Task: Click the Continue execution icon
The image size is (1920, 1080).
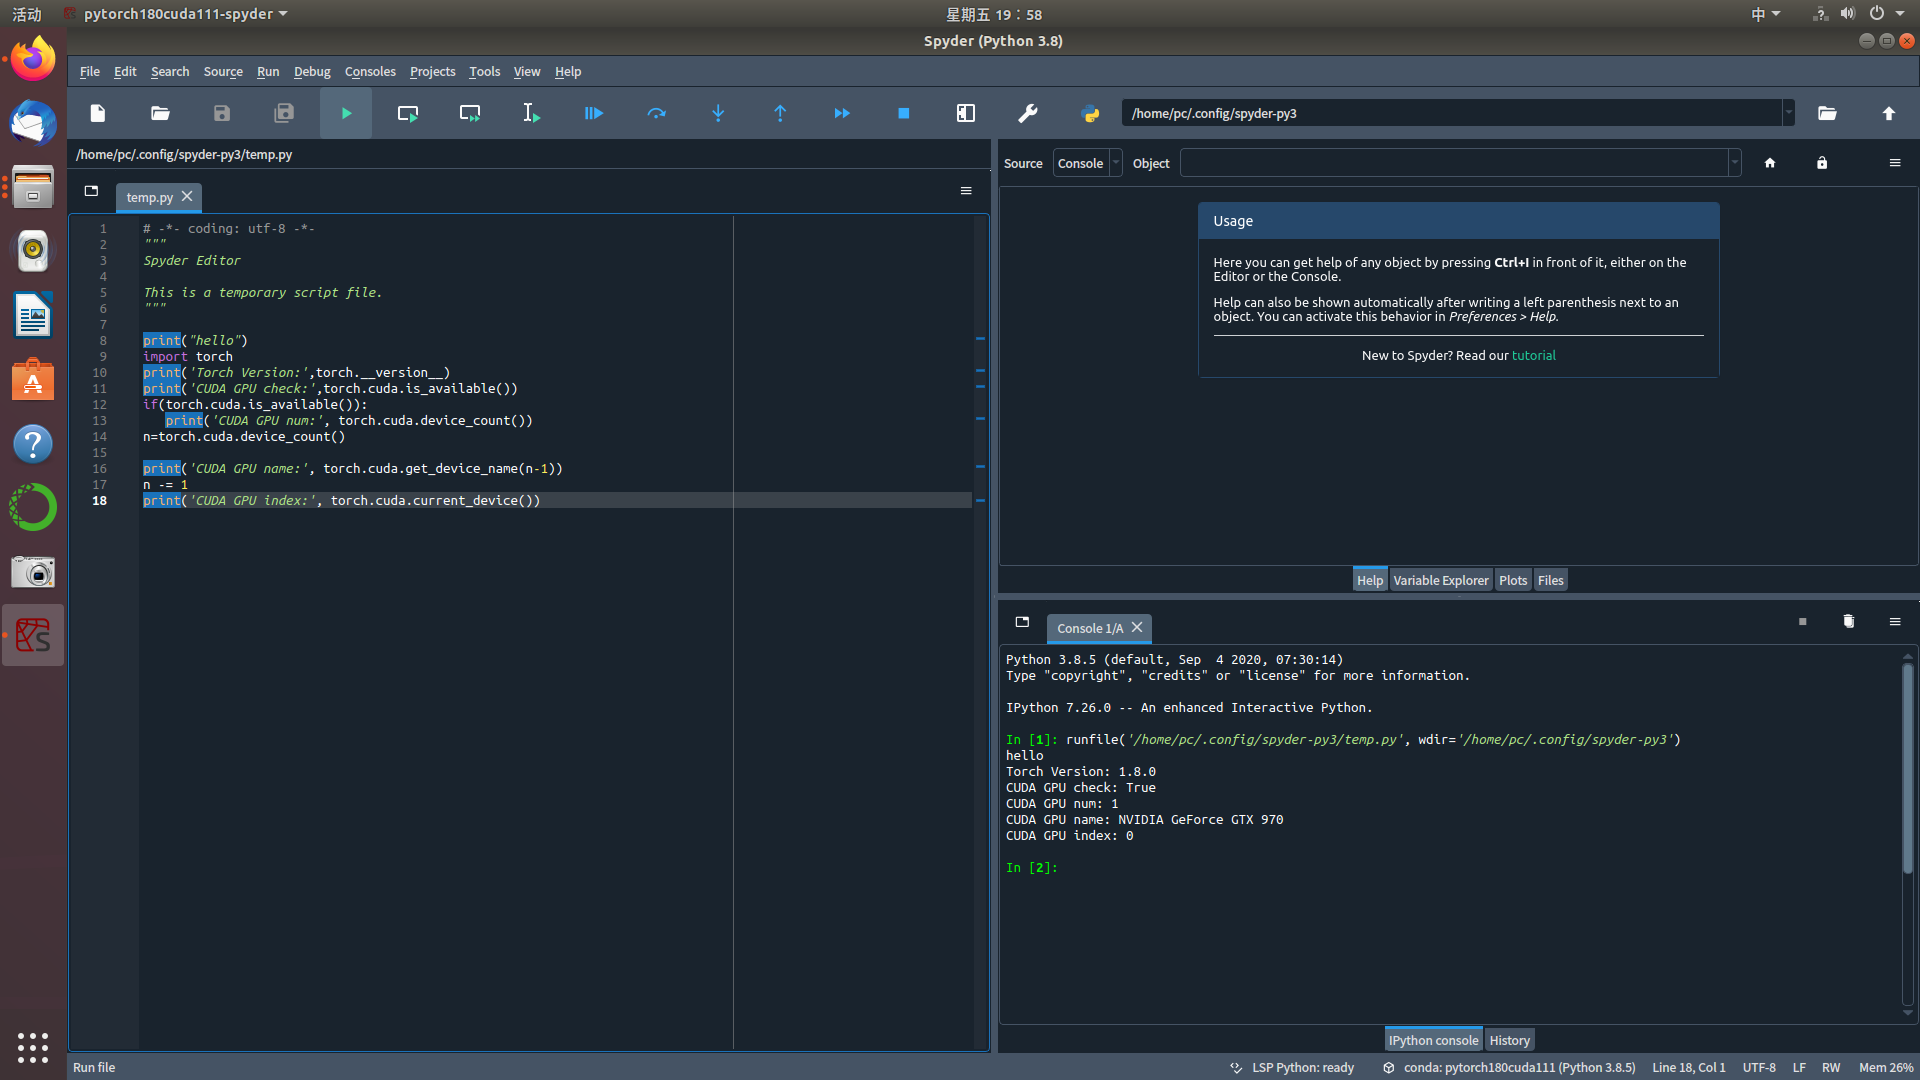Action: click(841, 113)
